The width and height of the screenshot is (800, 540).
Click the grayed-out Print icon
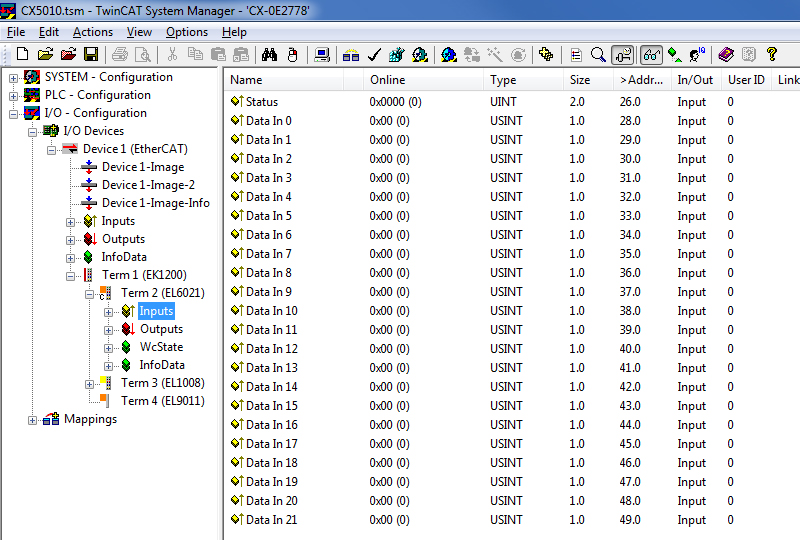[x=120, y=54]
